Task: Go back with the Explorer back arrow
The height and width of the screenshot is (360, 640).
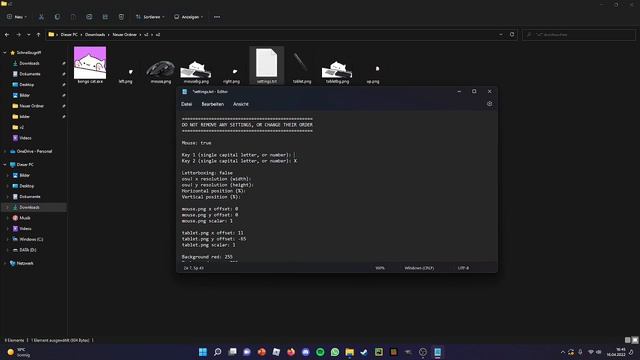Action: [x=7, y=35]
